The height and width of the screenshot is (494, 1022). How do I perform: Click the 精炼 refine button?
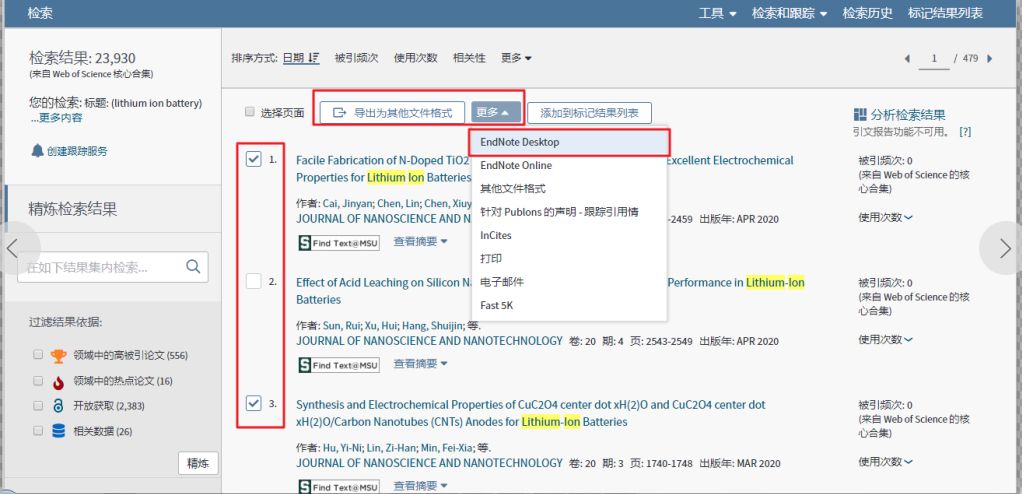198,463
